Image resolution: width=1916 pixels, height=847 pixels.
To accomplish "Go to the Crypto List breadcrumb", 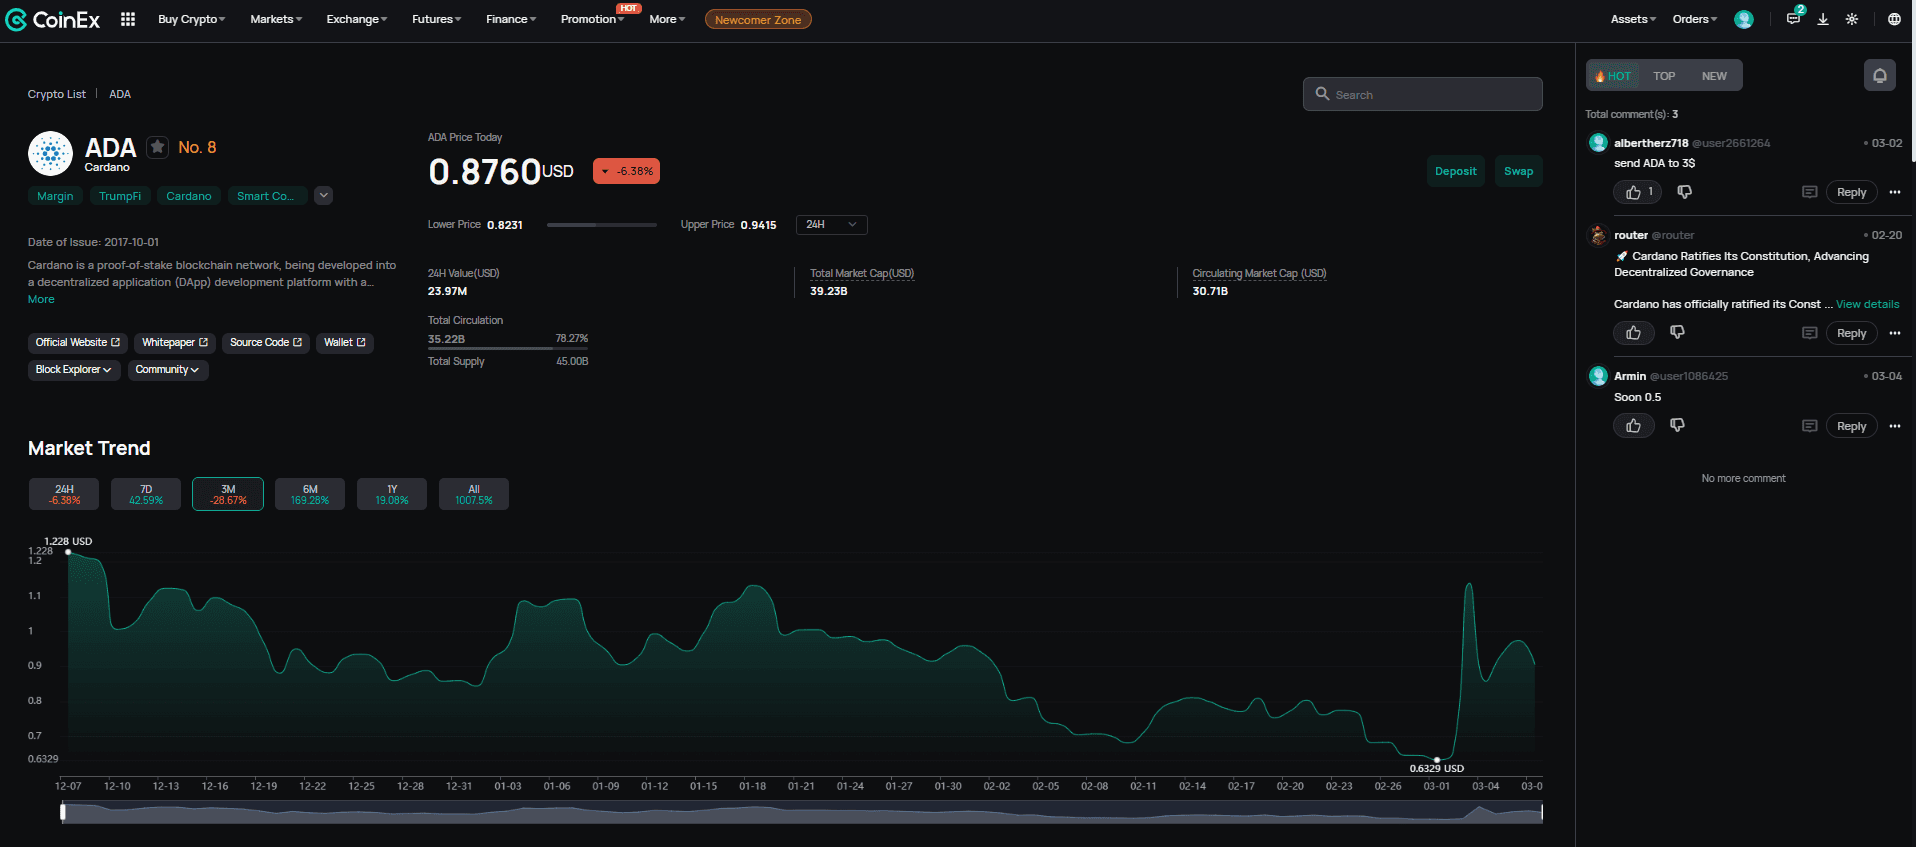I will tap(56, 94).
